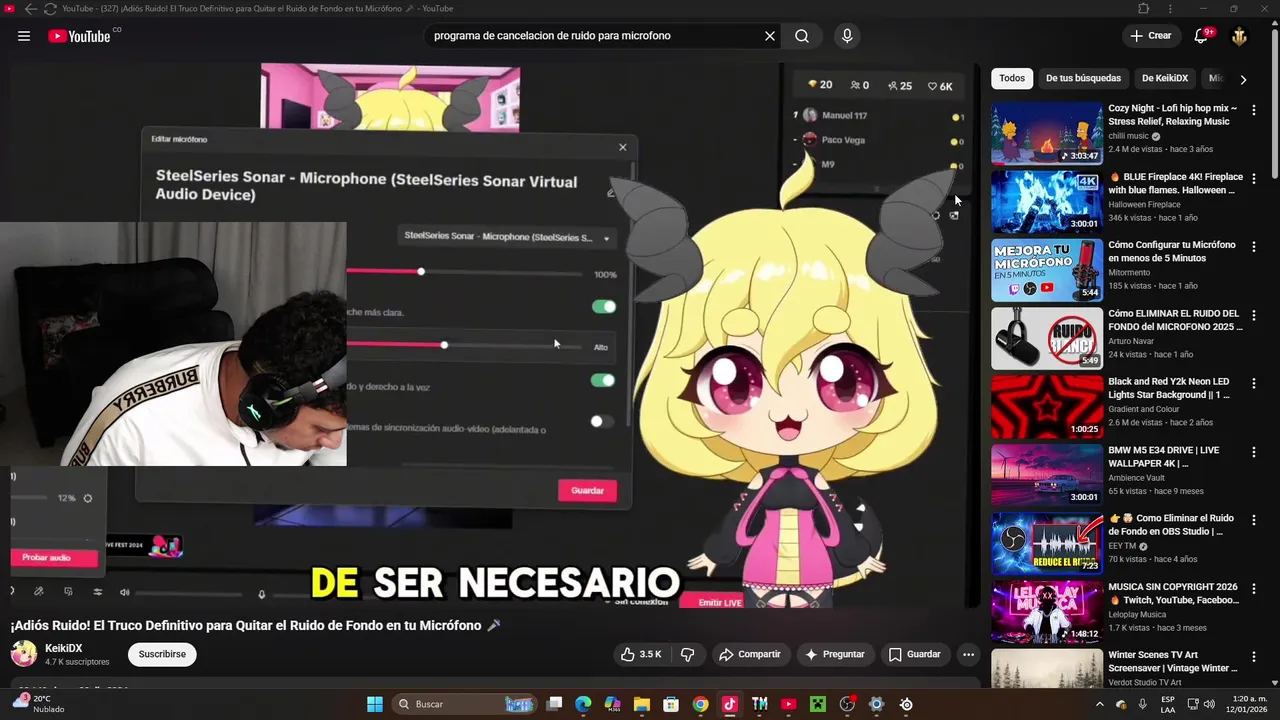The width and height of the screenshot is (1280, 720).
Task: Open the KeikiDX channel avatar
Action: pyautogui.click(x=24, y=654)
